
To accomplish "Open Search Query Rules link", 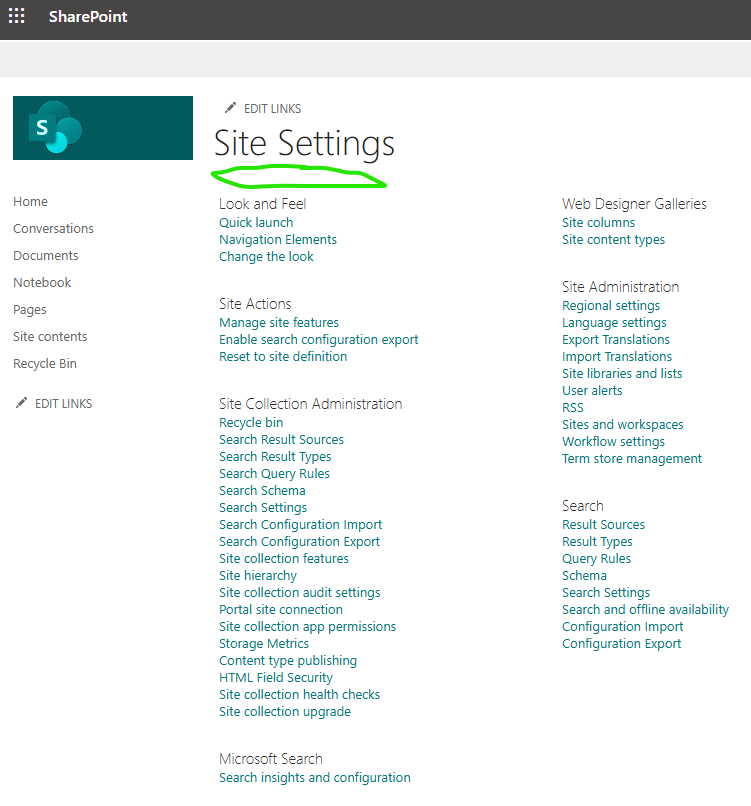I will click(x=274, y=473).
